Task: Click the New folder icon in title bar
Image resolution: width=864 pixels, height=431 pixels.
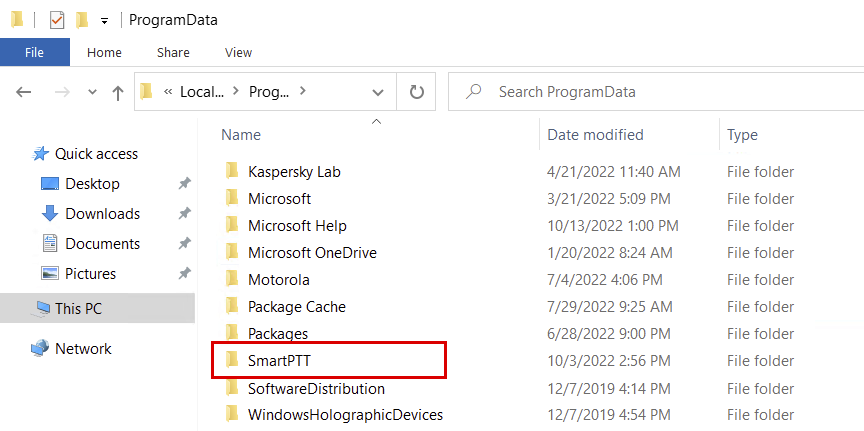Action: 82,20
